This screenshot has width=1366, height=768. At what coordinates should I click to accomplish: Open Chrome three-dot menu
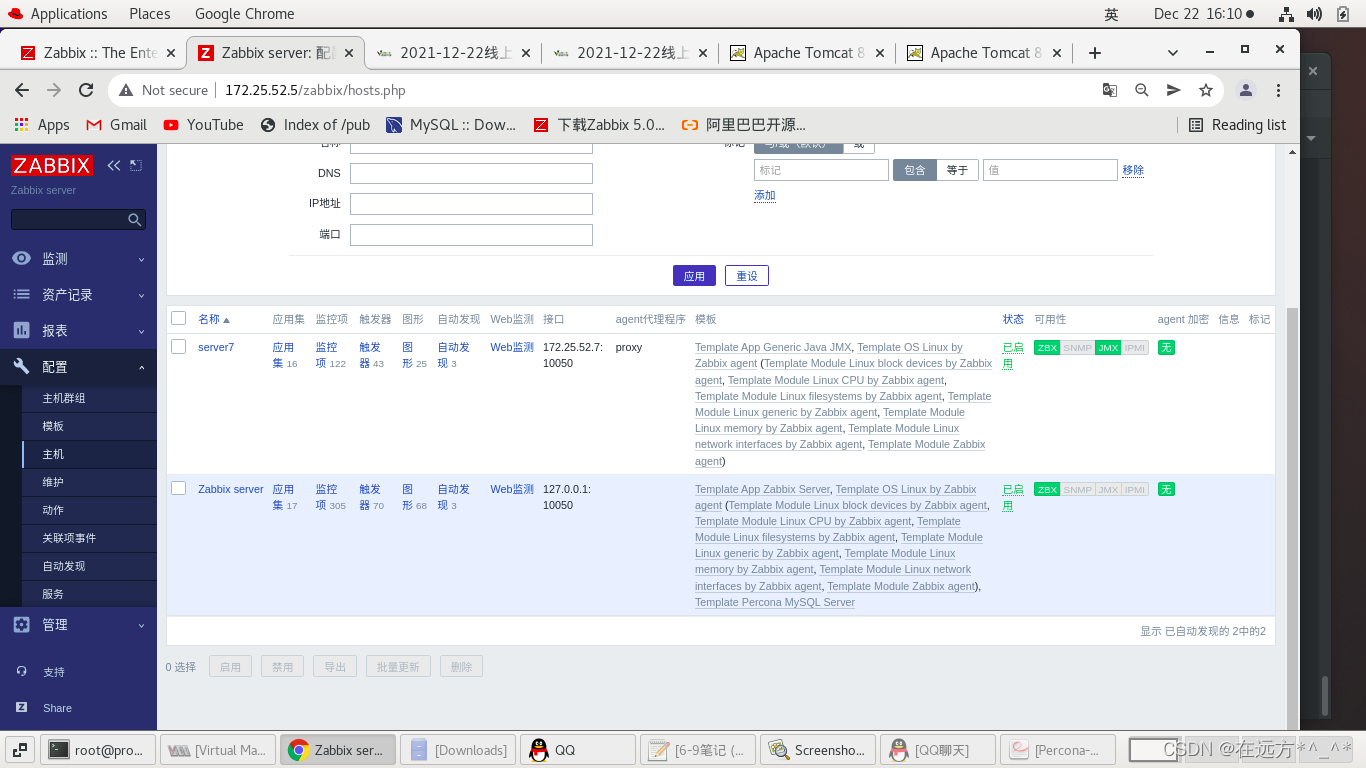coord(1278,90)
